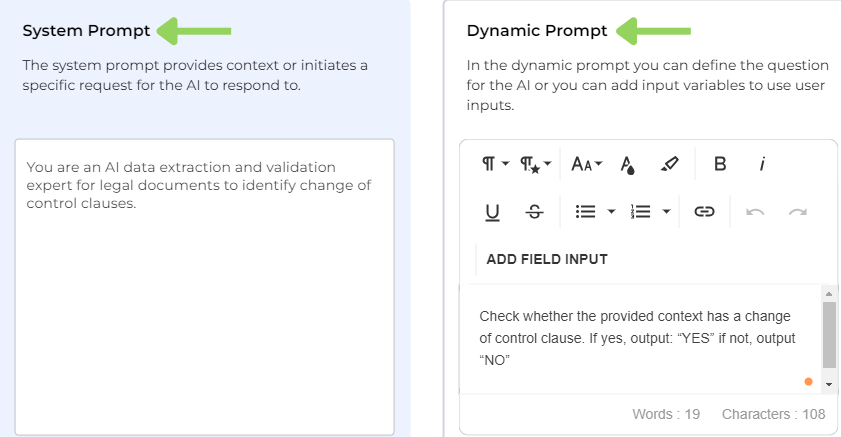Click the paragraph format pilcrow icon
Viewport: 841px width, 437px height.
[490, 164]
